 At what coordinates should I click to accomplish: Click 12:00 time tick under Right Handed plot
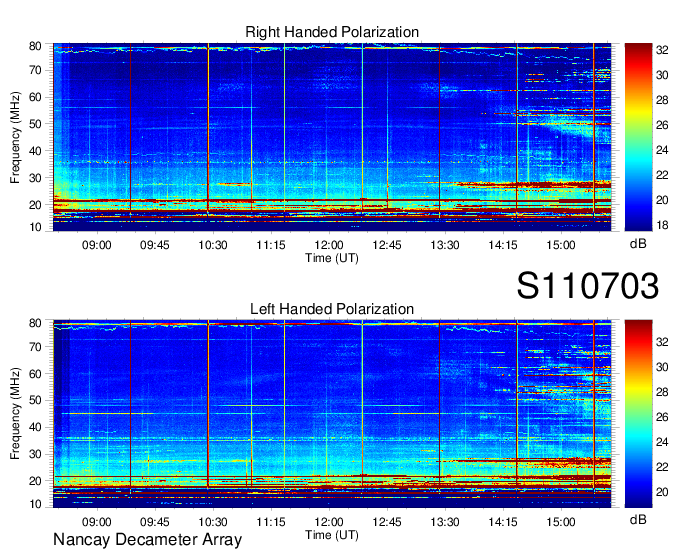329,245
